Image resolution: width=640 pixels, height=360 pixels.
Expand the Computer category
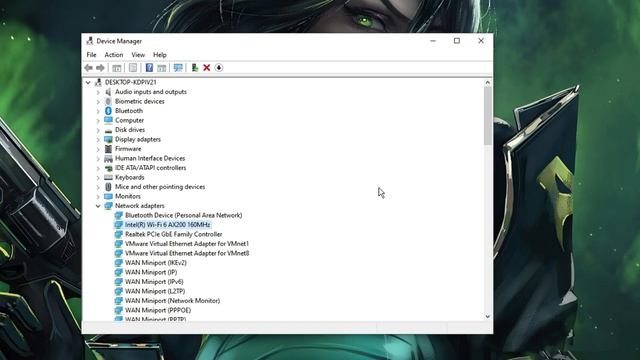pos(98,120)
